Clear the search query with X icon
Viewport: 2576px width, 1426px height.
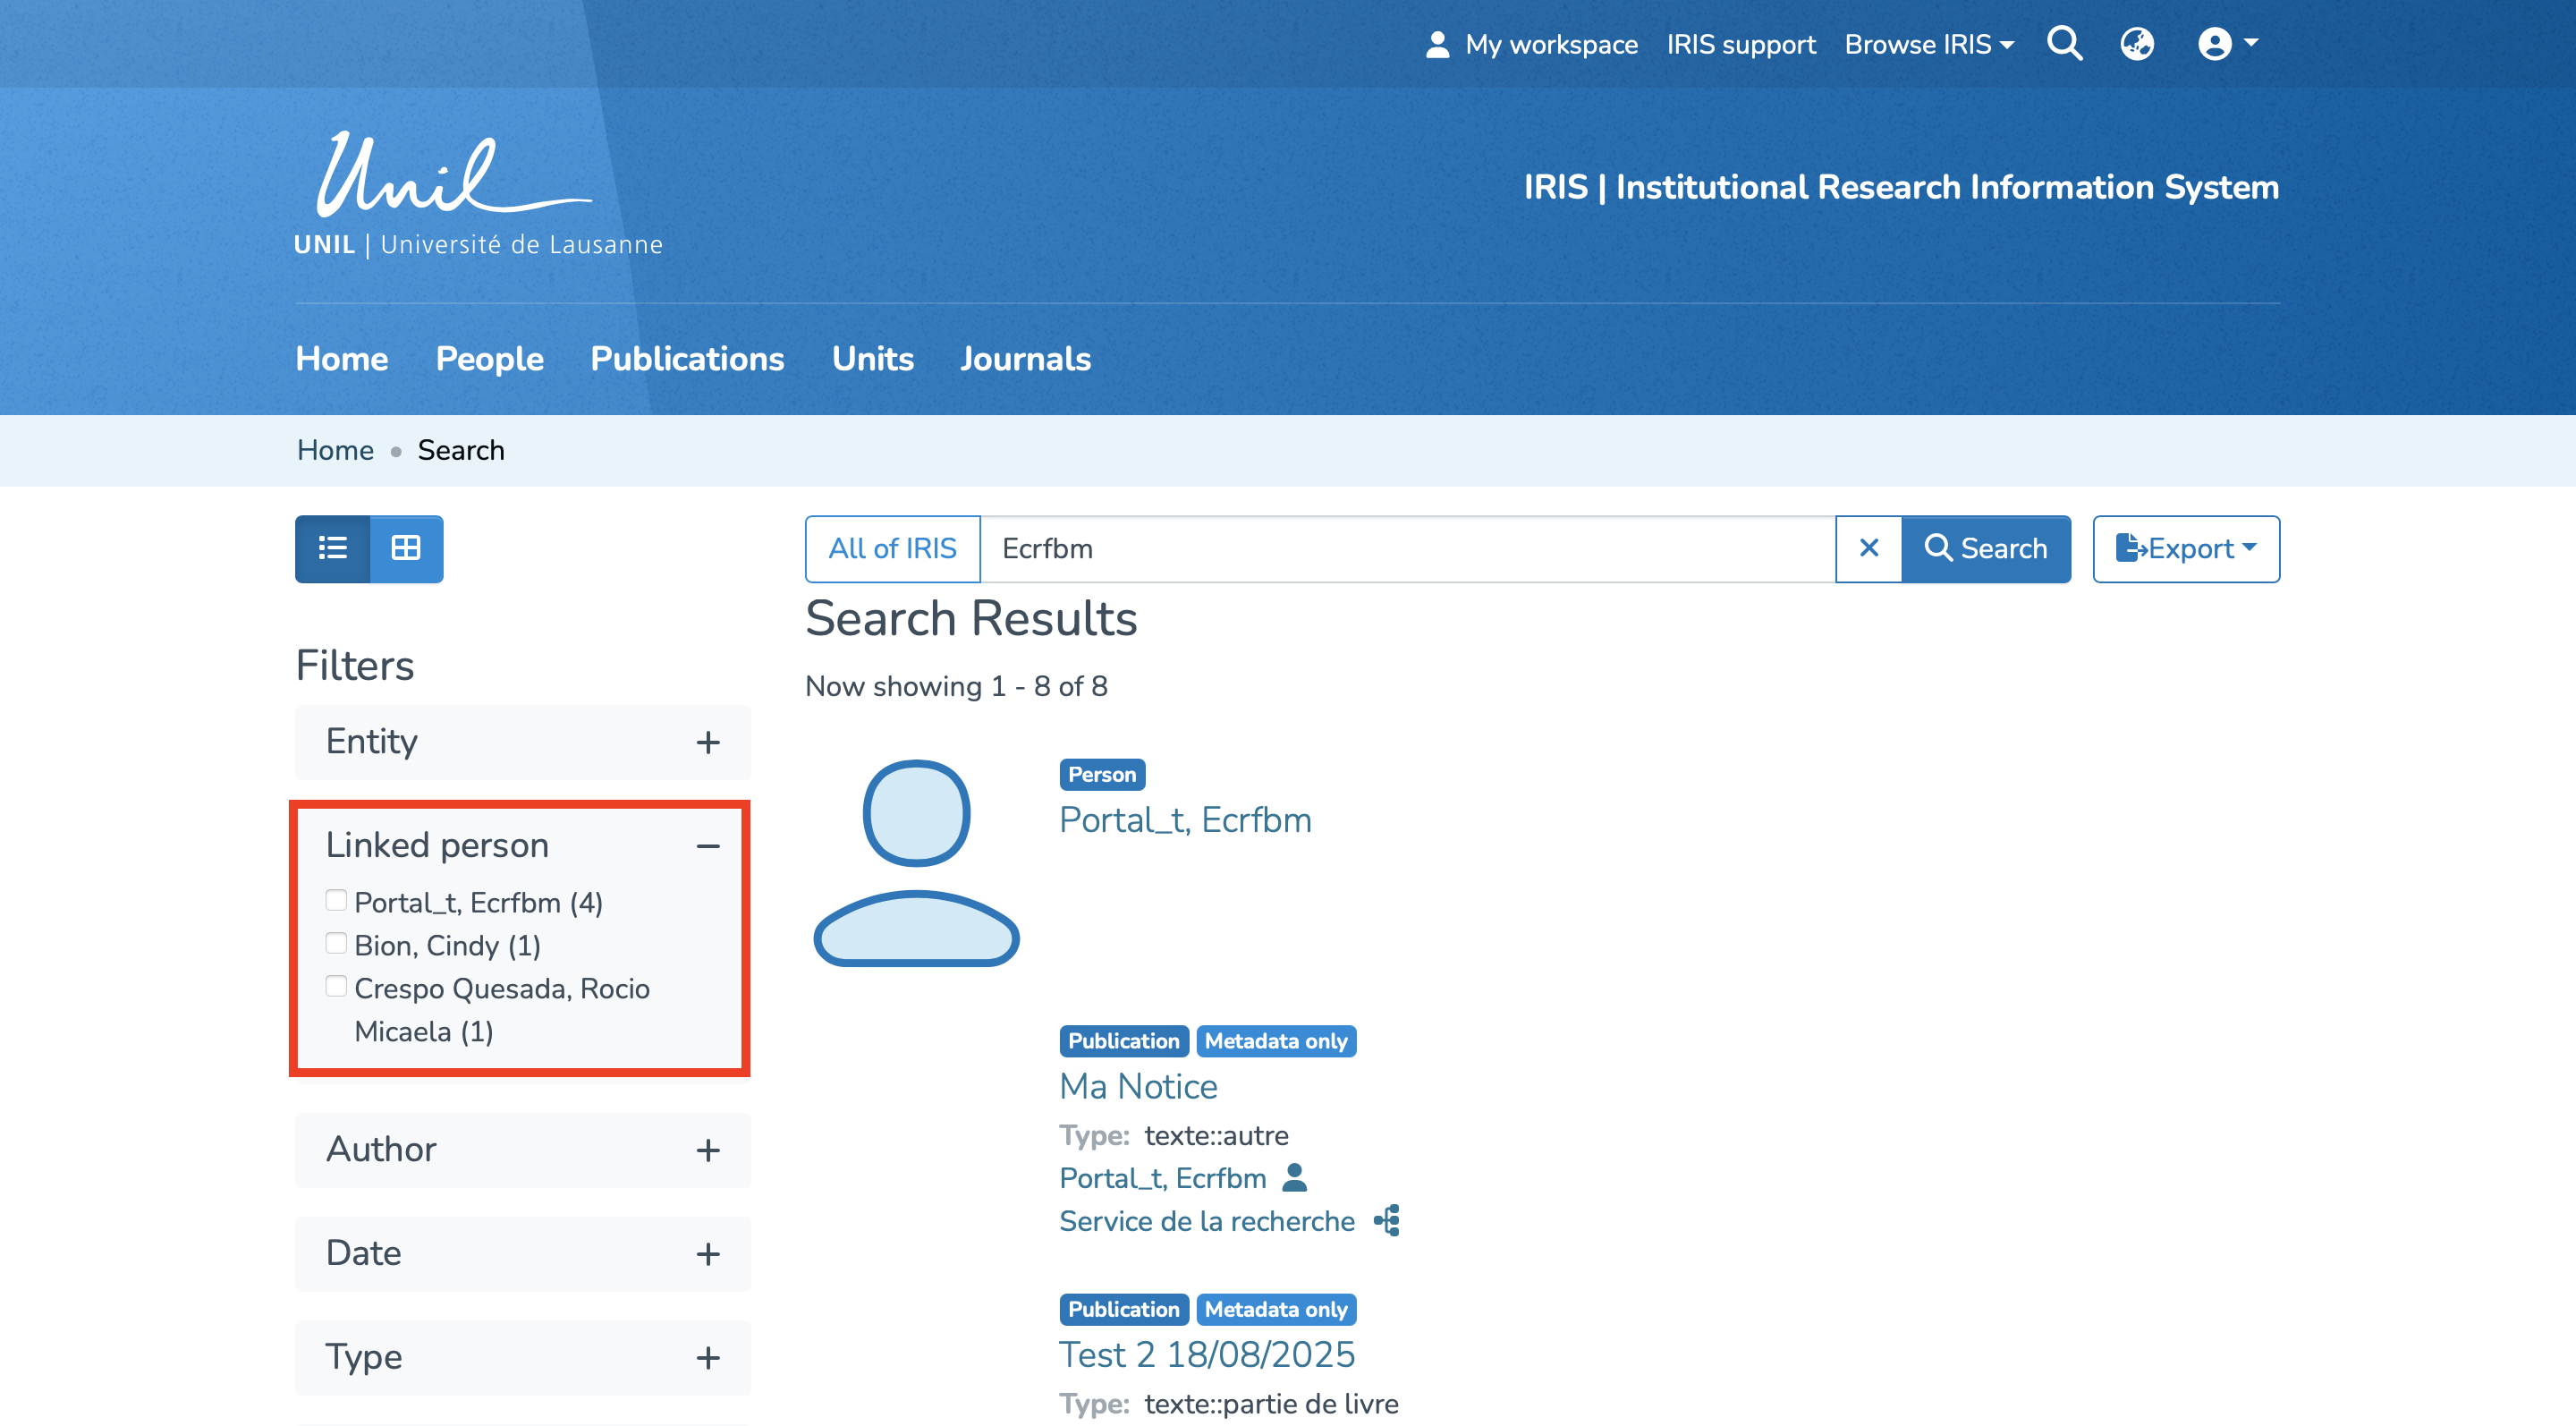click(1868, 548)
